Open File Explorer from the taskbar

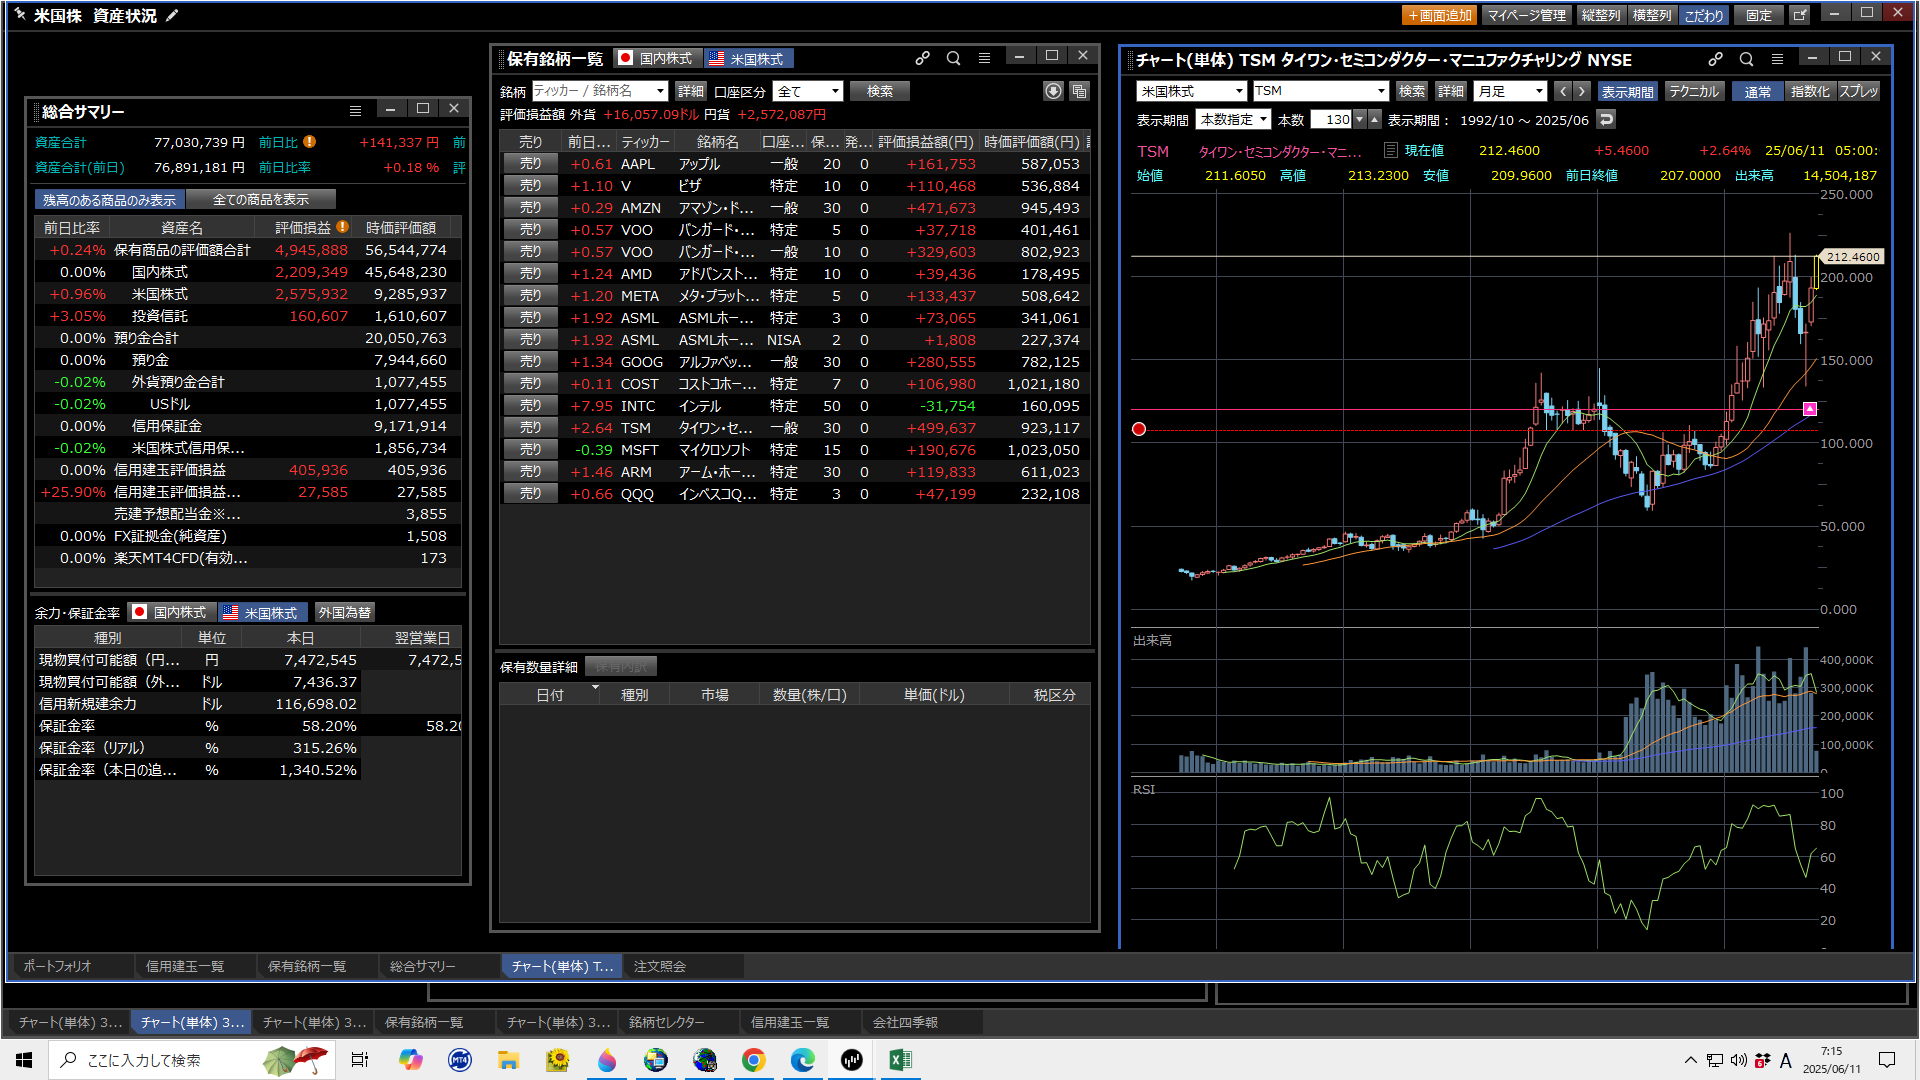coord(509,1060)
